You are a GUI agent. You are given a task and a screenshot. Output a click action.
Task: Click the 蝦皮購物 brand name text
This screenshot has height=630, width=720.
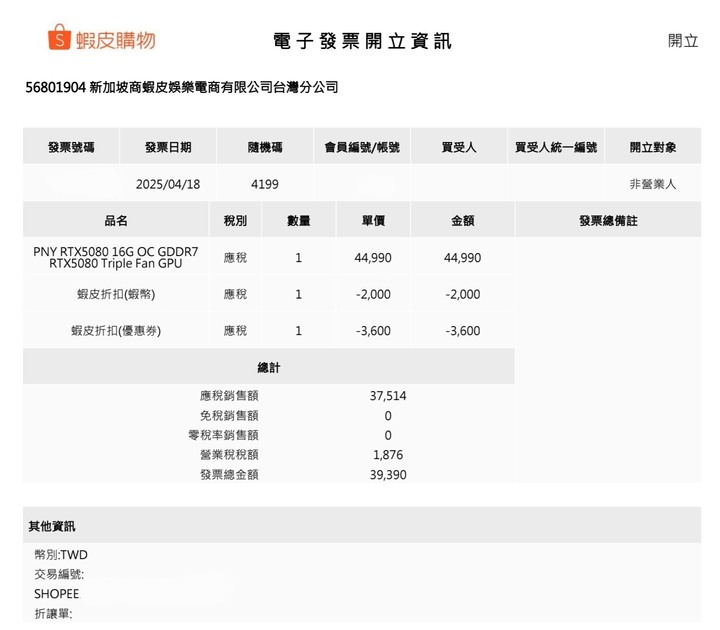(x=116, y=40)
